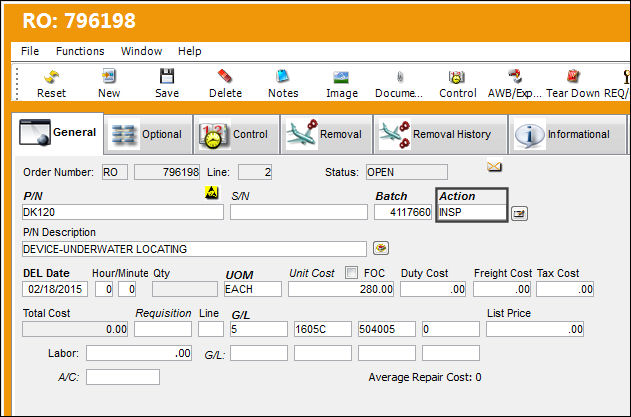Viewport: 631px width, 417px height.
Task: Click the UOM field showing EACH
Action: (x=253, y=289)
